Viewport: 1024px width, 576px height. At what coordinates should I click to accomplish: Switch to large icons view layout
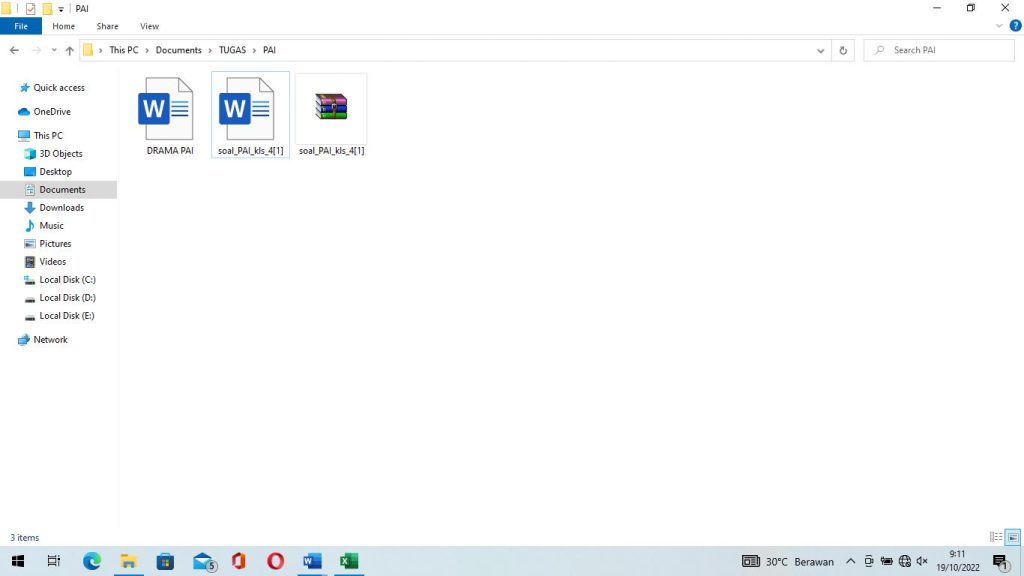tap(1013, 537)
